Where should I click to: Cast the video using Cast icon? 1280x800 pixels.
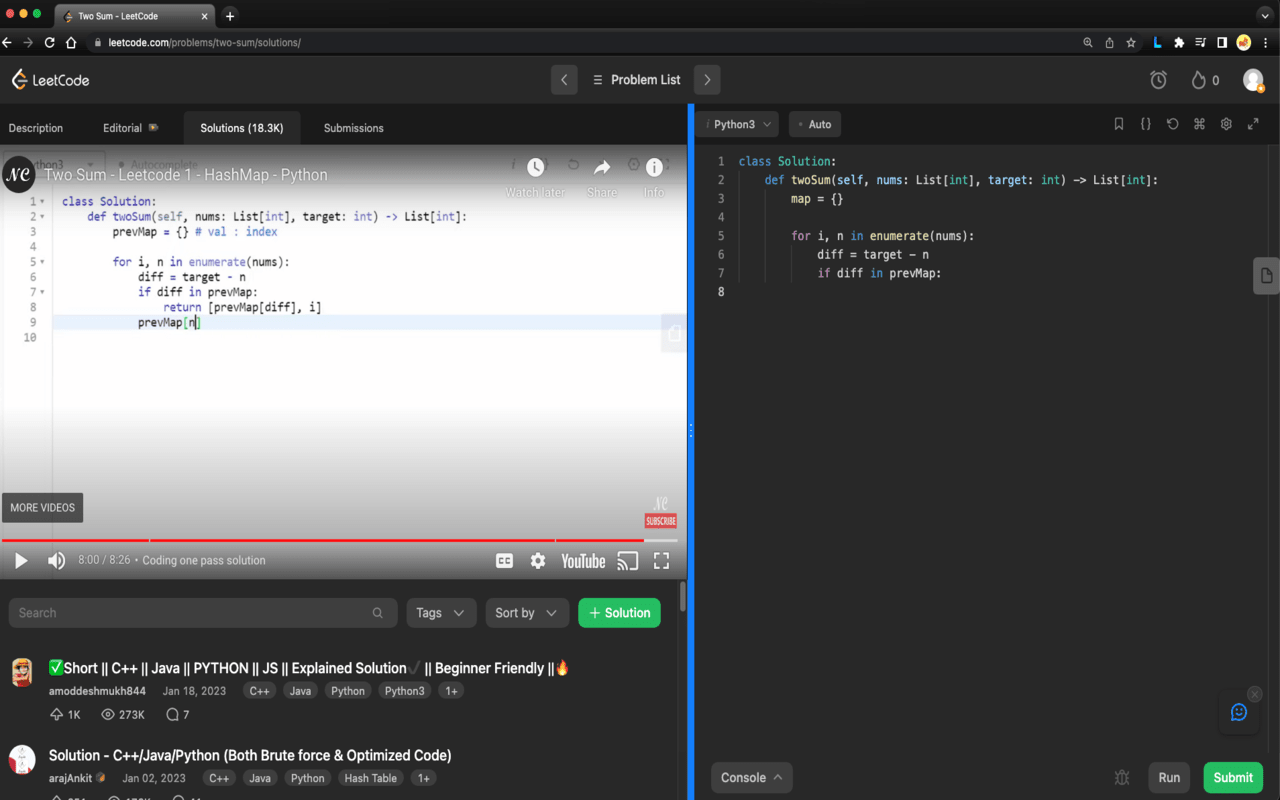[x=627, y=561]
